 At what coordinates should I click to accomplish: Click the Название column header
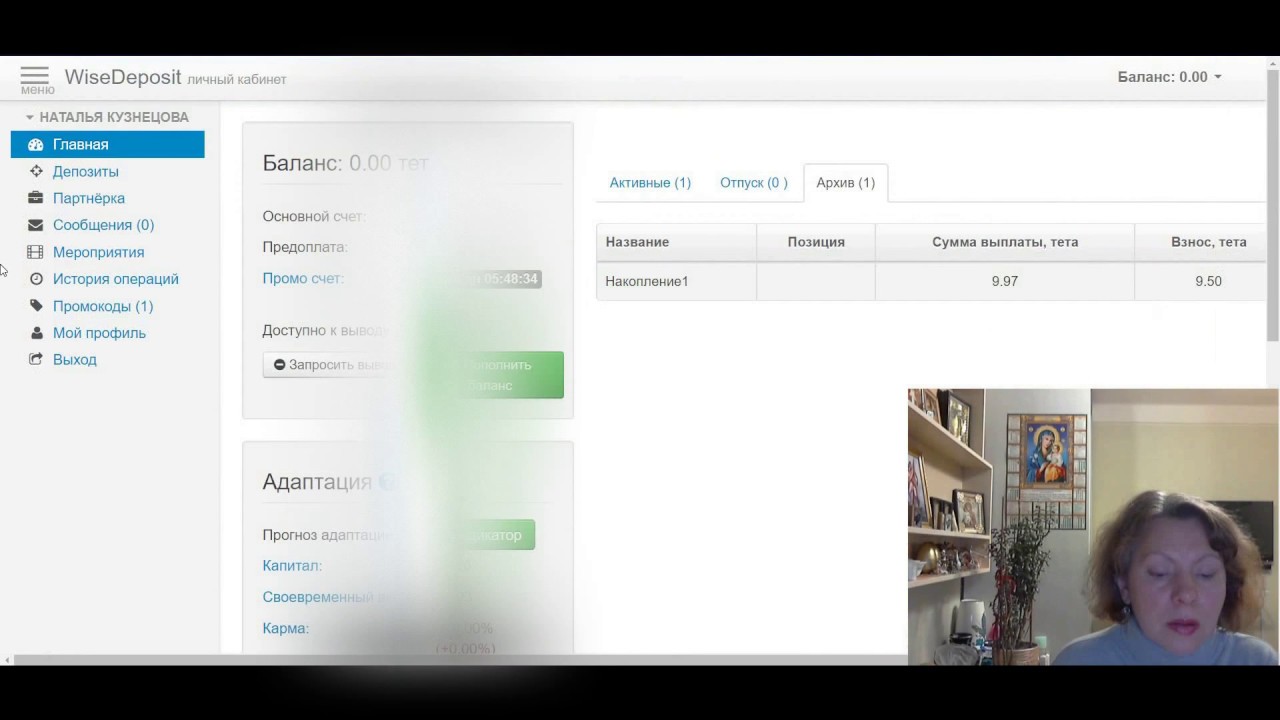[x=676, y=242]
